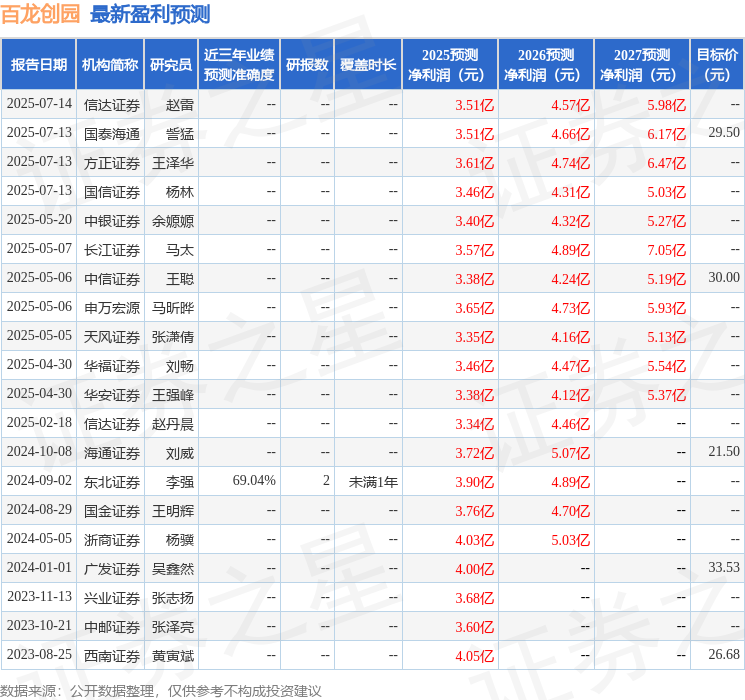Click institution 西南证券
Image resolution: width=745 pixels, height=700 pixels.
pyautogui.click(x=112, y=656)
